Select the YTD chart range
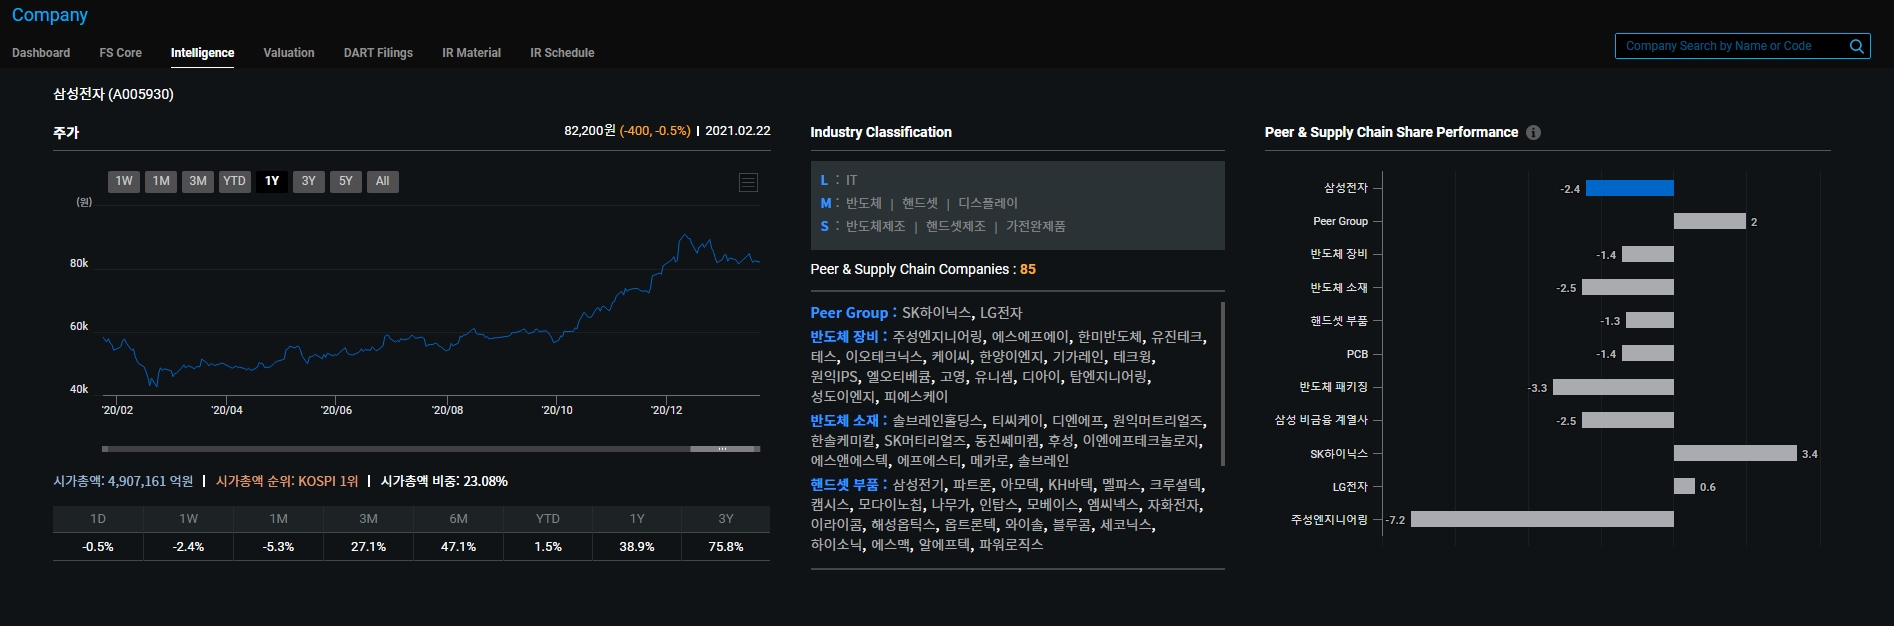 coord(234,181)
